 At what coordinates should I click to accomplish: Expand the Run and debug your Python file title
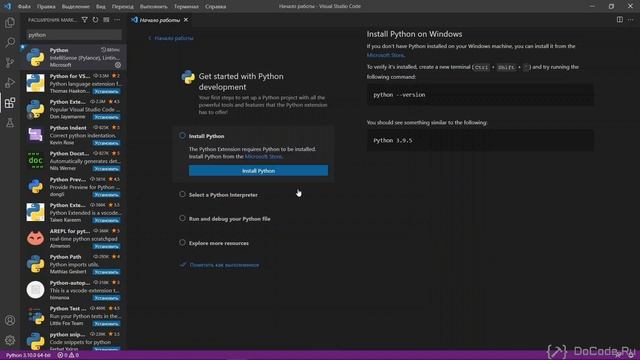(x=229, y=219)
